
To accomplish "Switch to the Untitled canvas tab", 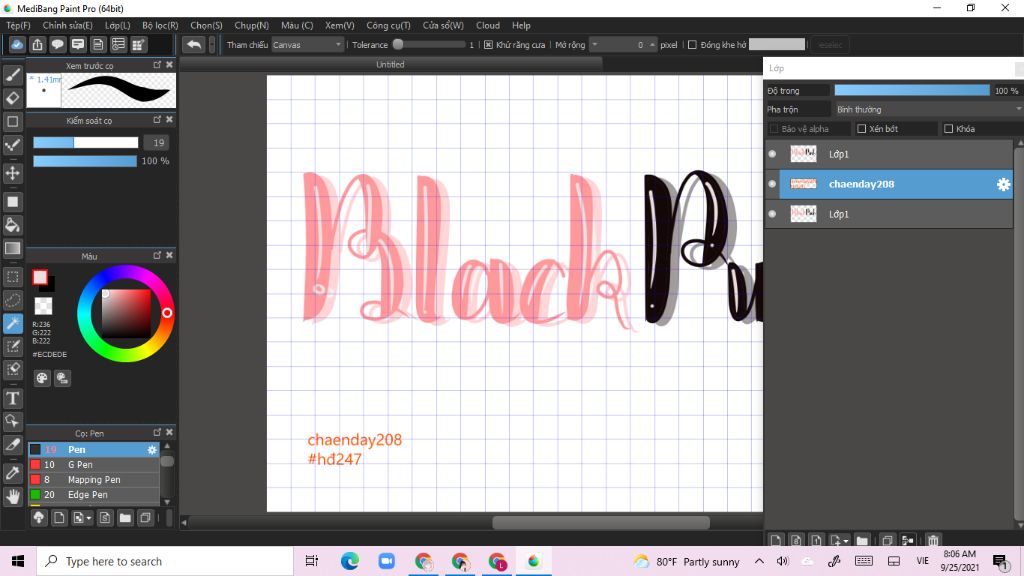I will [x=390, y=65].
